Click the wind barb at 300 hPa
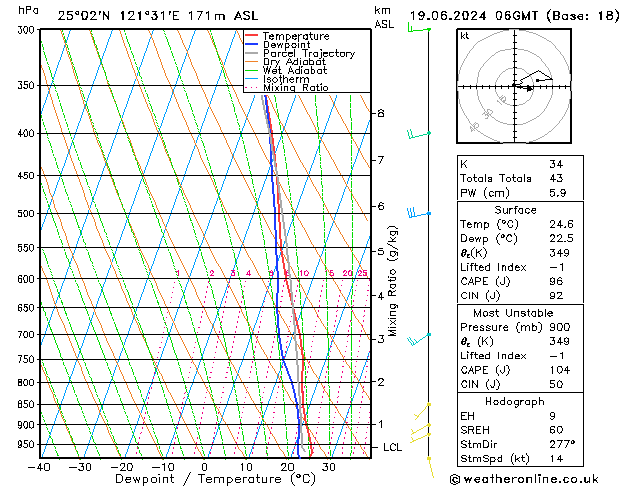The width and height of the screenshot is (629, 486). tap(419, 28)
